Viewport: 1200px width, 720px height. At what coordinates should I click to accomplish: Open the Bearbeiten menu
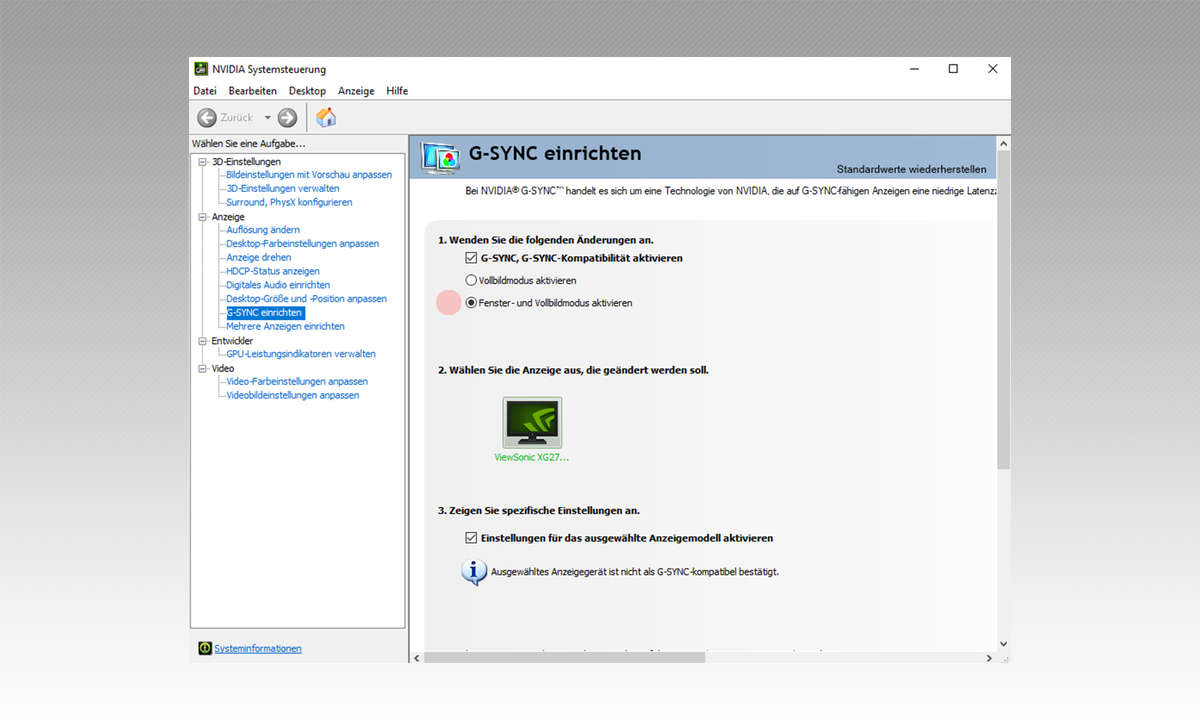(x=253, y=91)
